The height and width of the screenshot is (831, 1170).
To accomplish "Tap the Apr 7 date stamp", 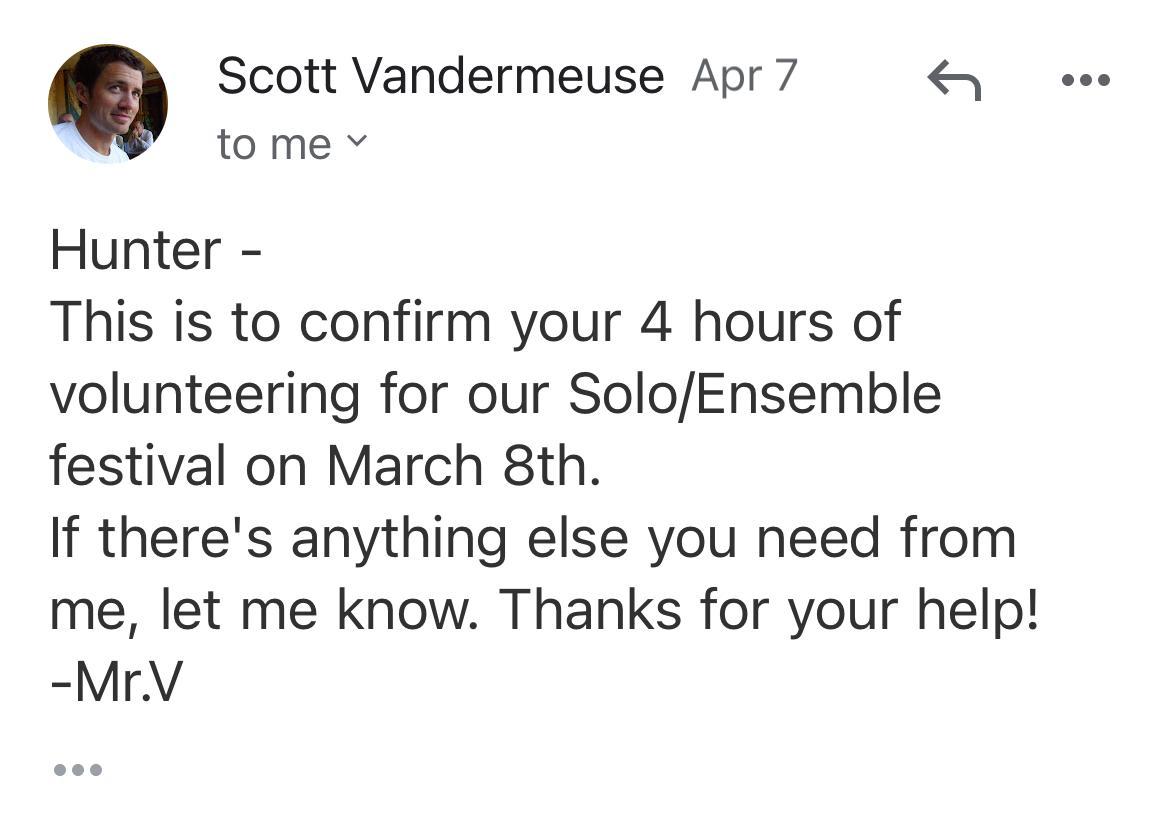I will [744, 76].
